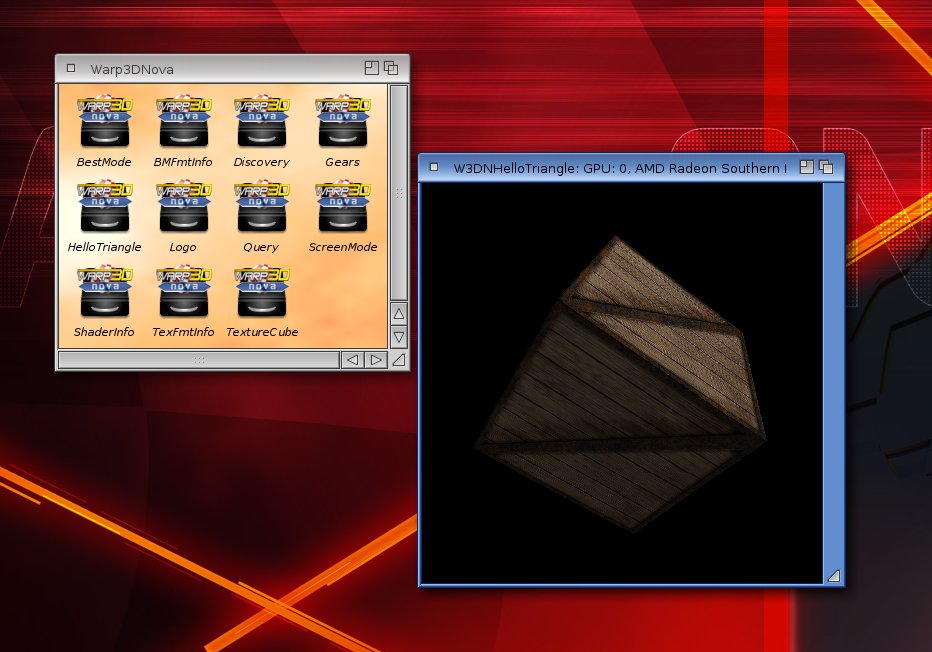Viewport: 932px width, 652px height.
Task: Click the HelloTriangle program icon
Action: click(105, 206)
